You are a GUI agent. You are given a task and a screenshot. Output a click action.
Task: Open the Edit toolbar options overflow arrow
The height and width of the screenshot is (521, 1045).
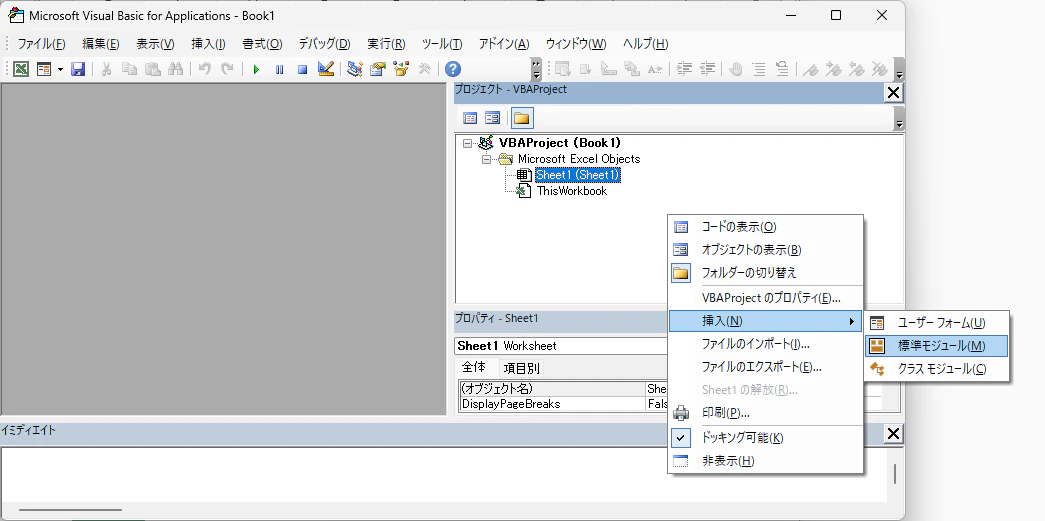pos(899,69)
